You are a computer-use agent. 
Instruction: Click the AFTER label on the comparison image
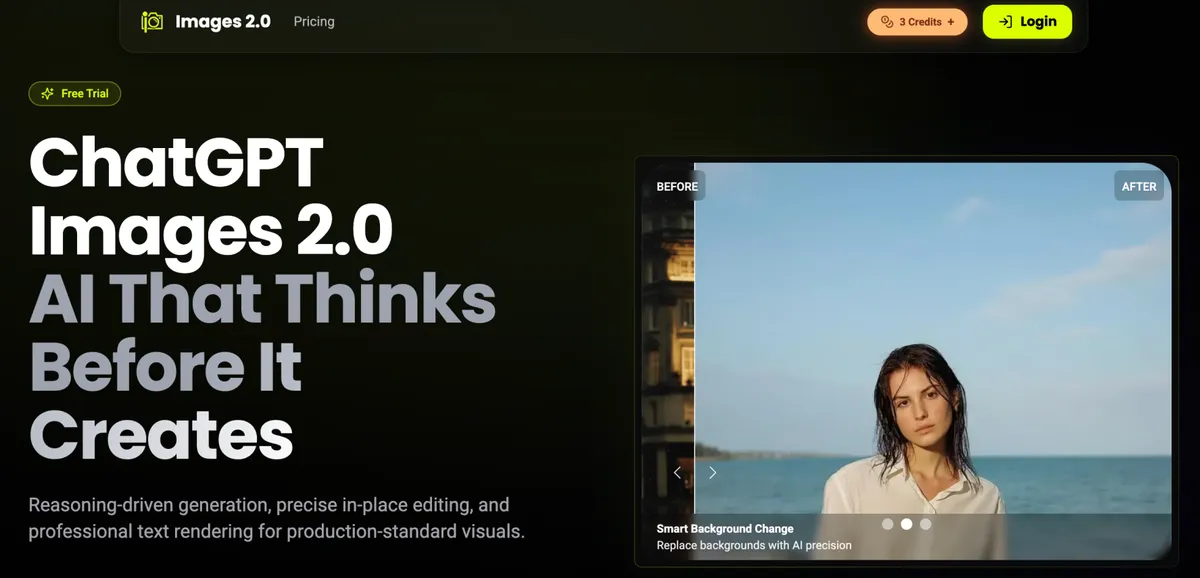[x=1139, y=186]
